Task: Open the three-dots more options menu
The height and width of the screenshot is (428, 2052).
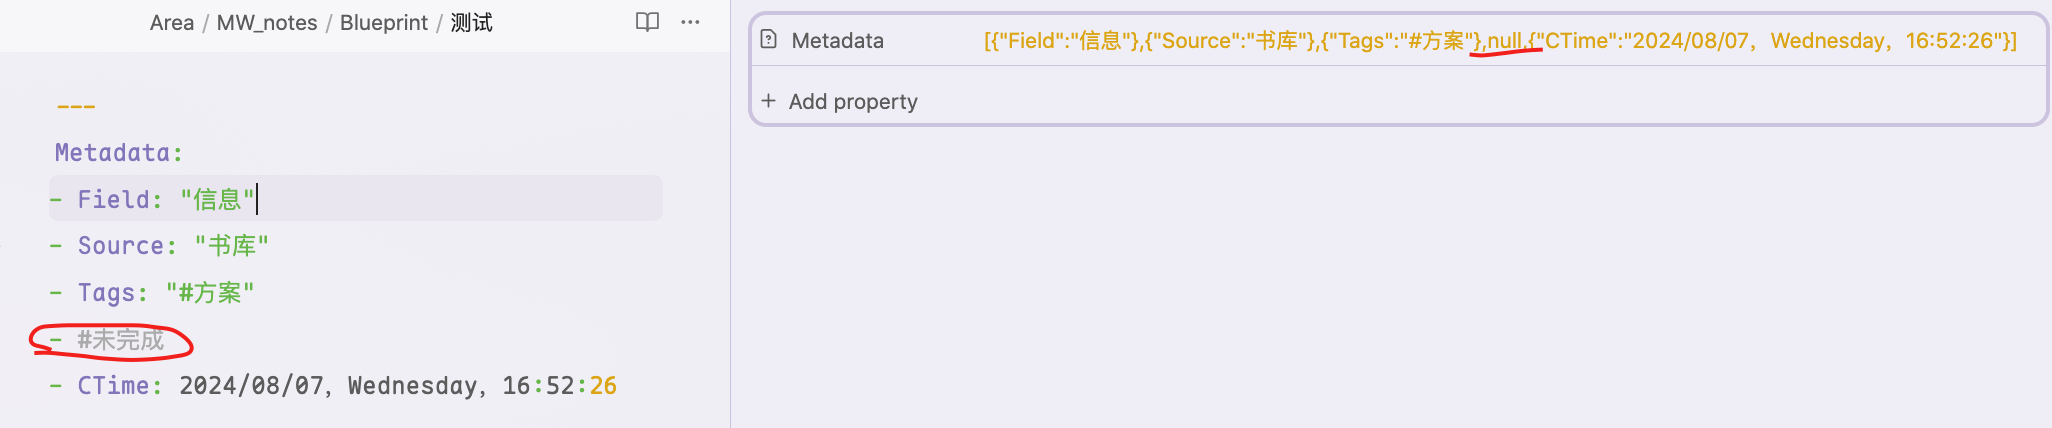Action: tap(690, 22)
